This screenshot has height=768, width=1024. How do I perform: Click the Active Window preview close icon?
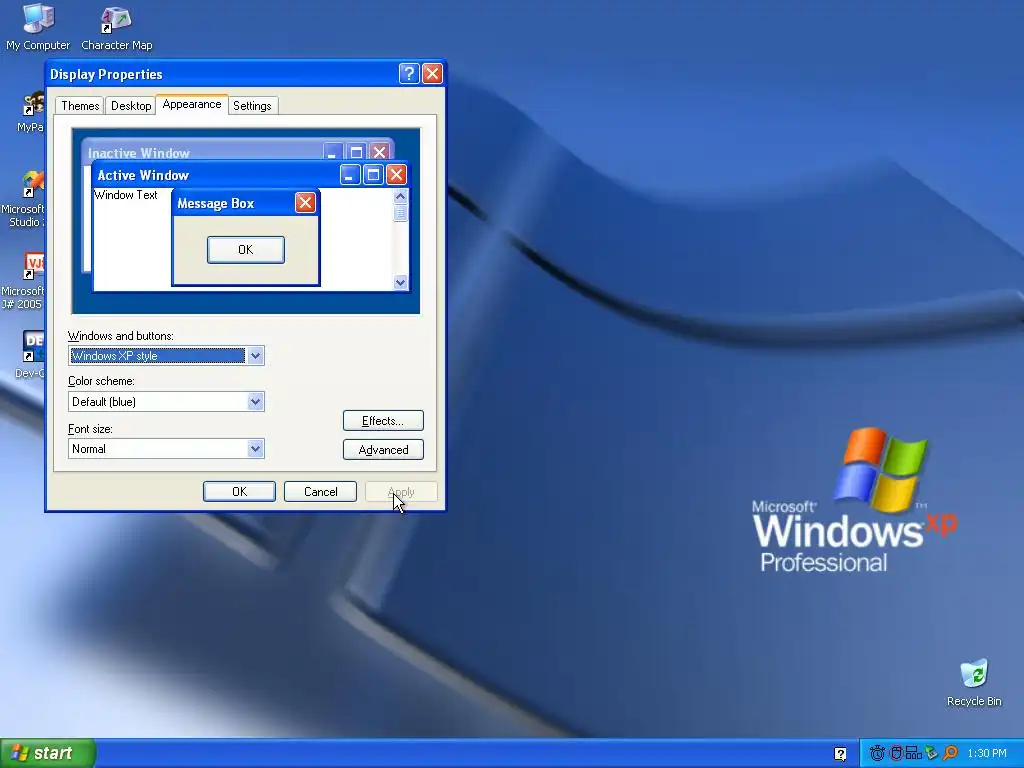click(x=396, y=174)
